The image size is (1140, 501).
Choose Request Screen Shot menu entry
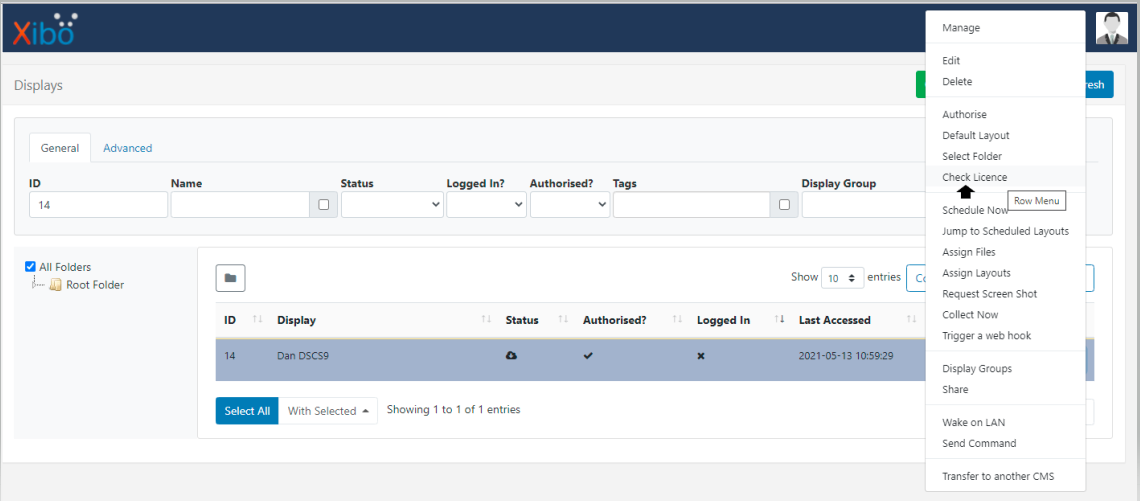click(989, 294)
